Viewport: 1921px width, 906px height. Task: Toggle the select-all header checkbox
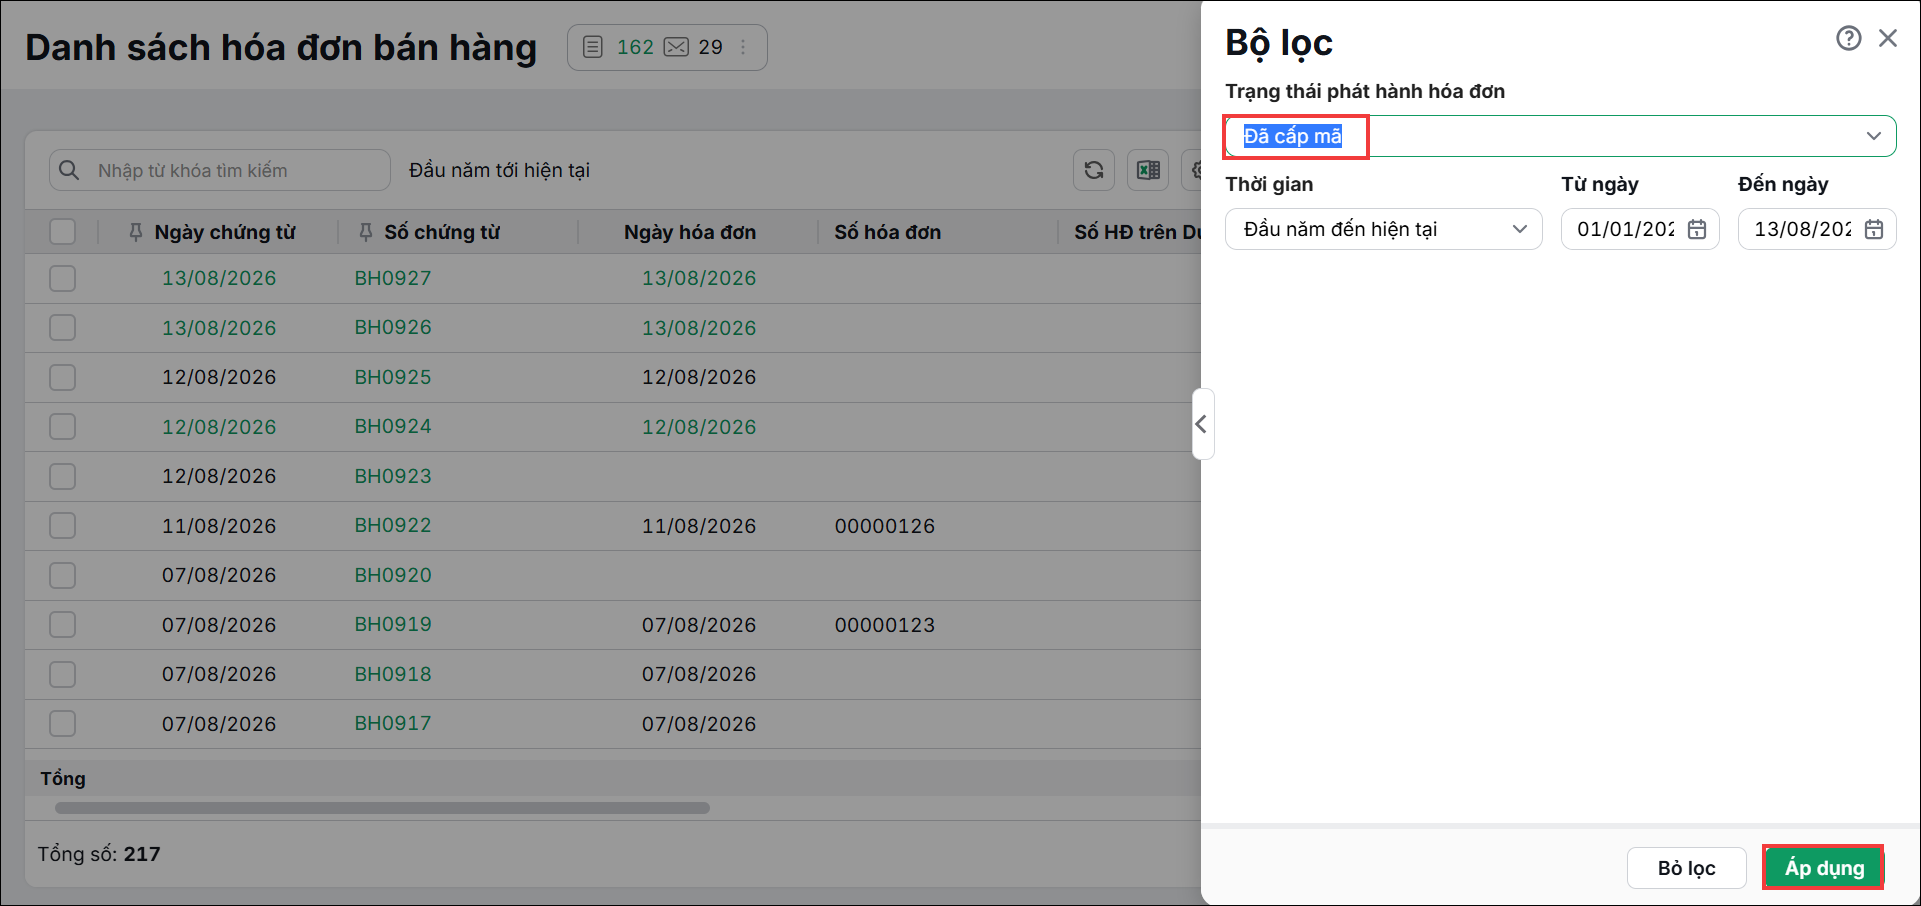(63, 232)
